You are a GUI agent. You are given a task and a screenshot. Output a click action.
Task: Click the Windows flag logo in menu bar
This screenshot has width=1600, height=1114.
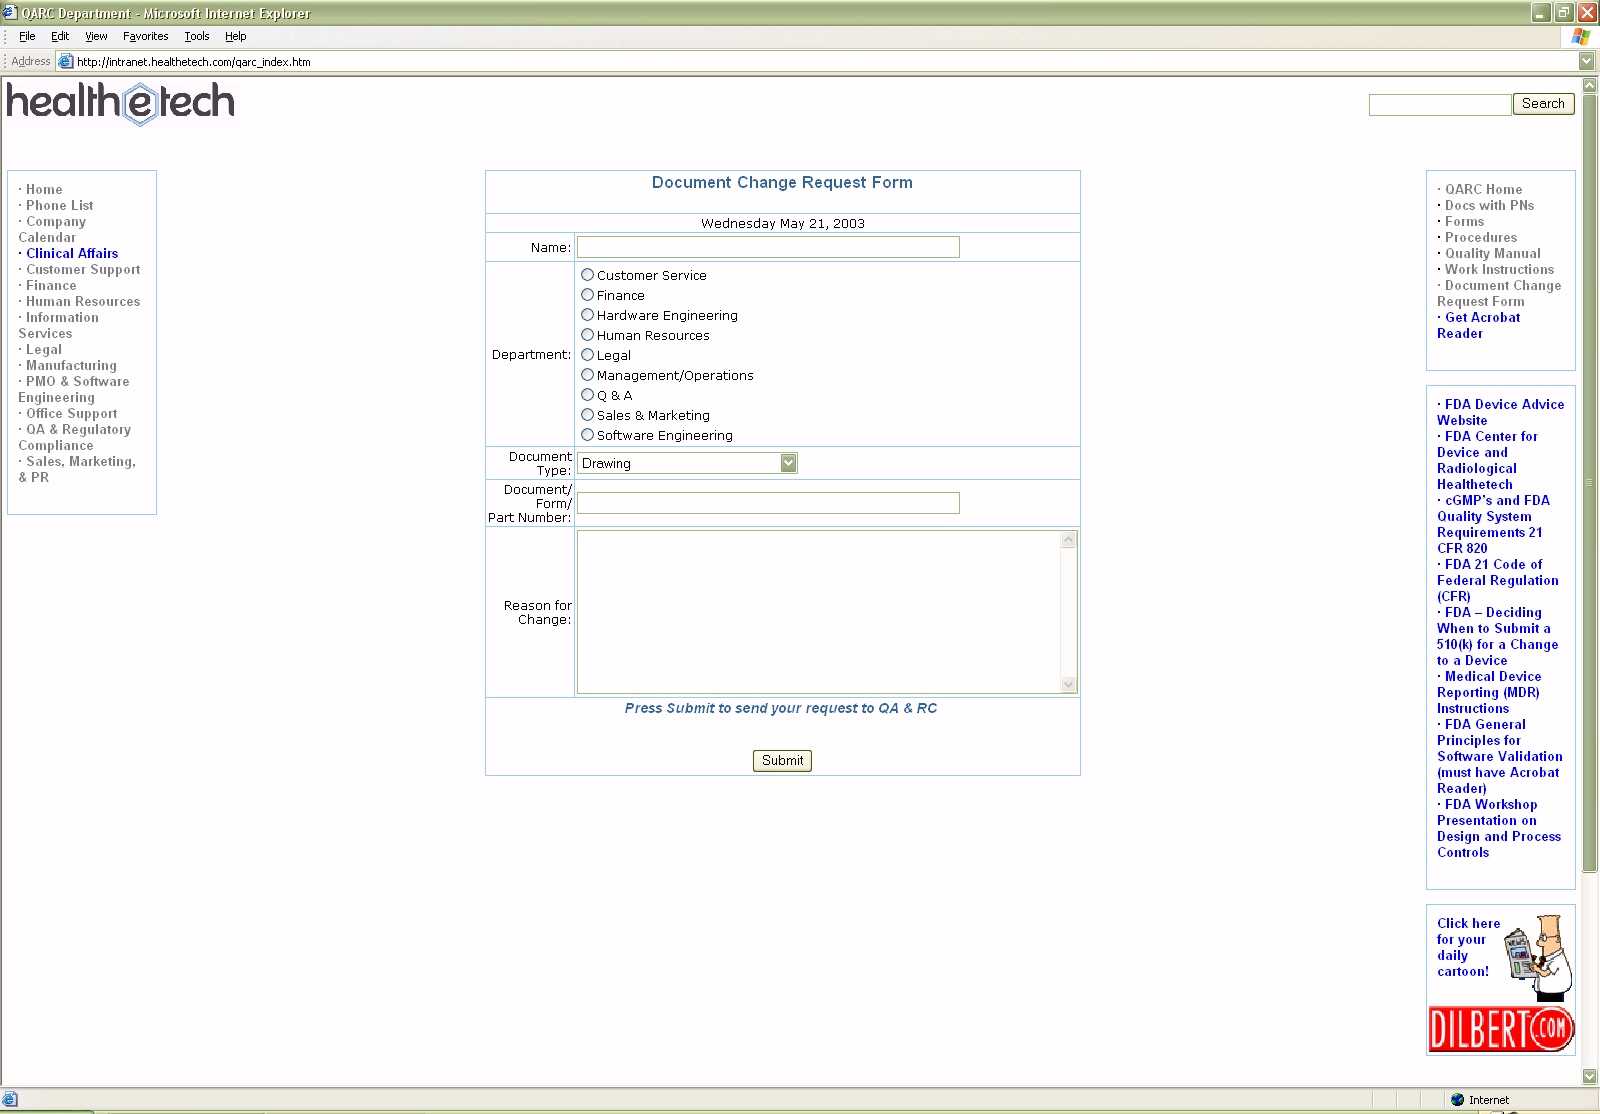coord(1580,36)
